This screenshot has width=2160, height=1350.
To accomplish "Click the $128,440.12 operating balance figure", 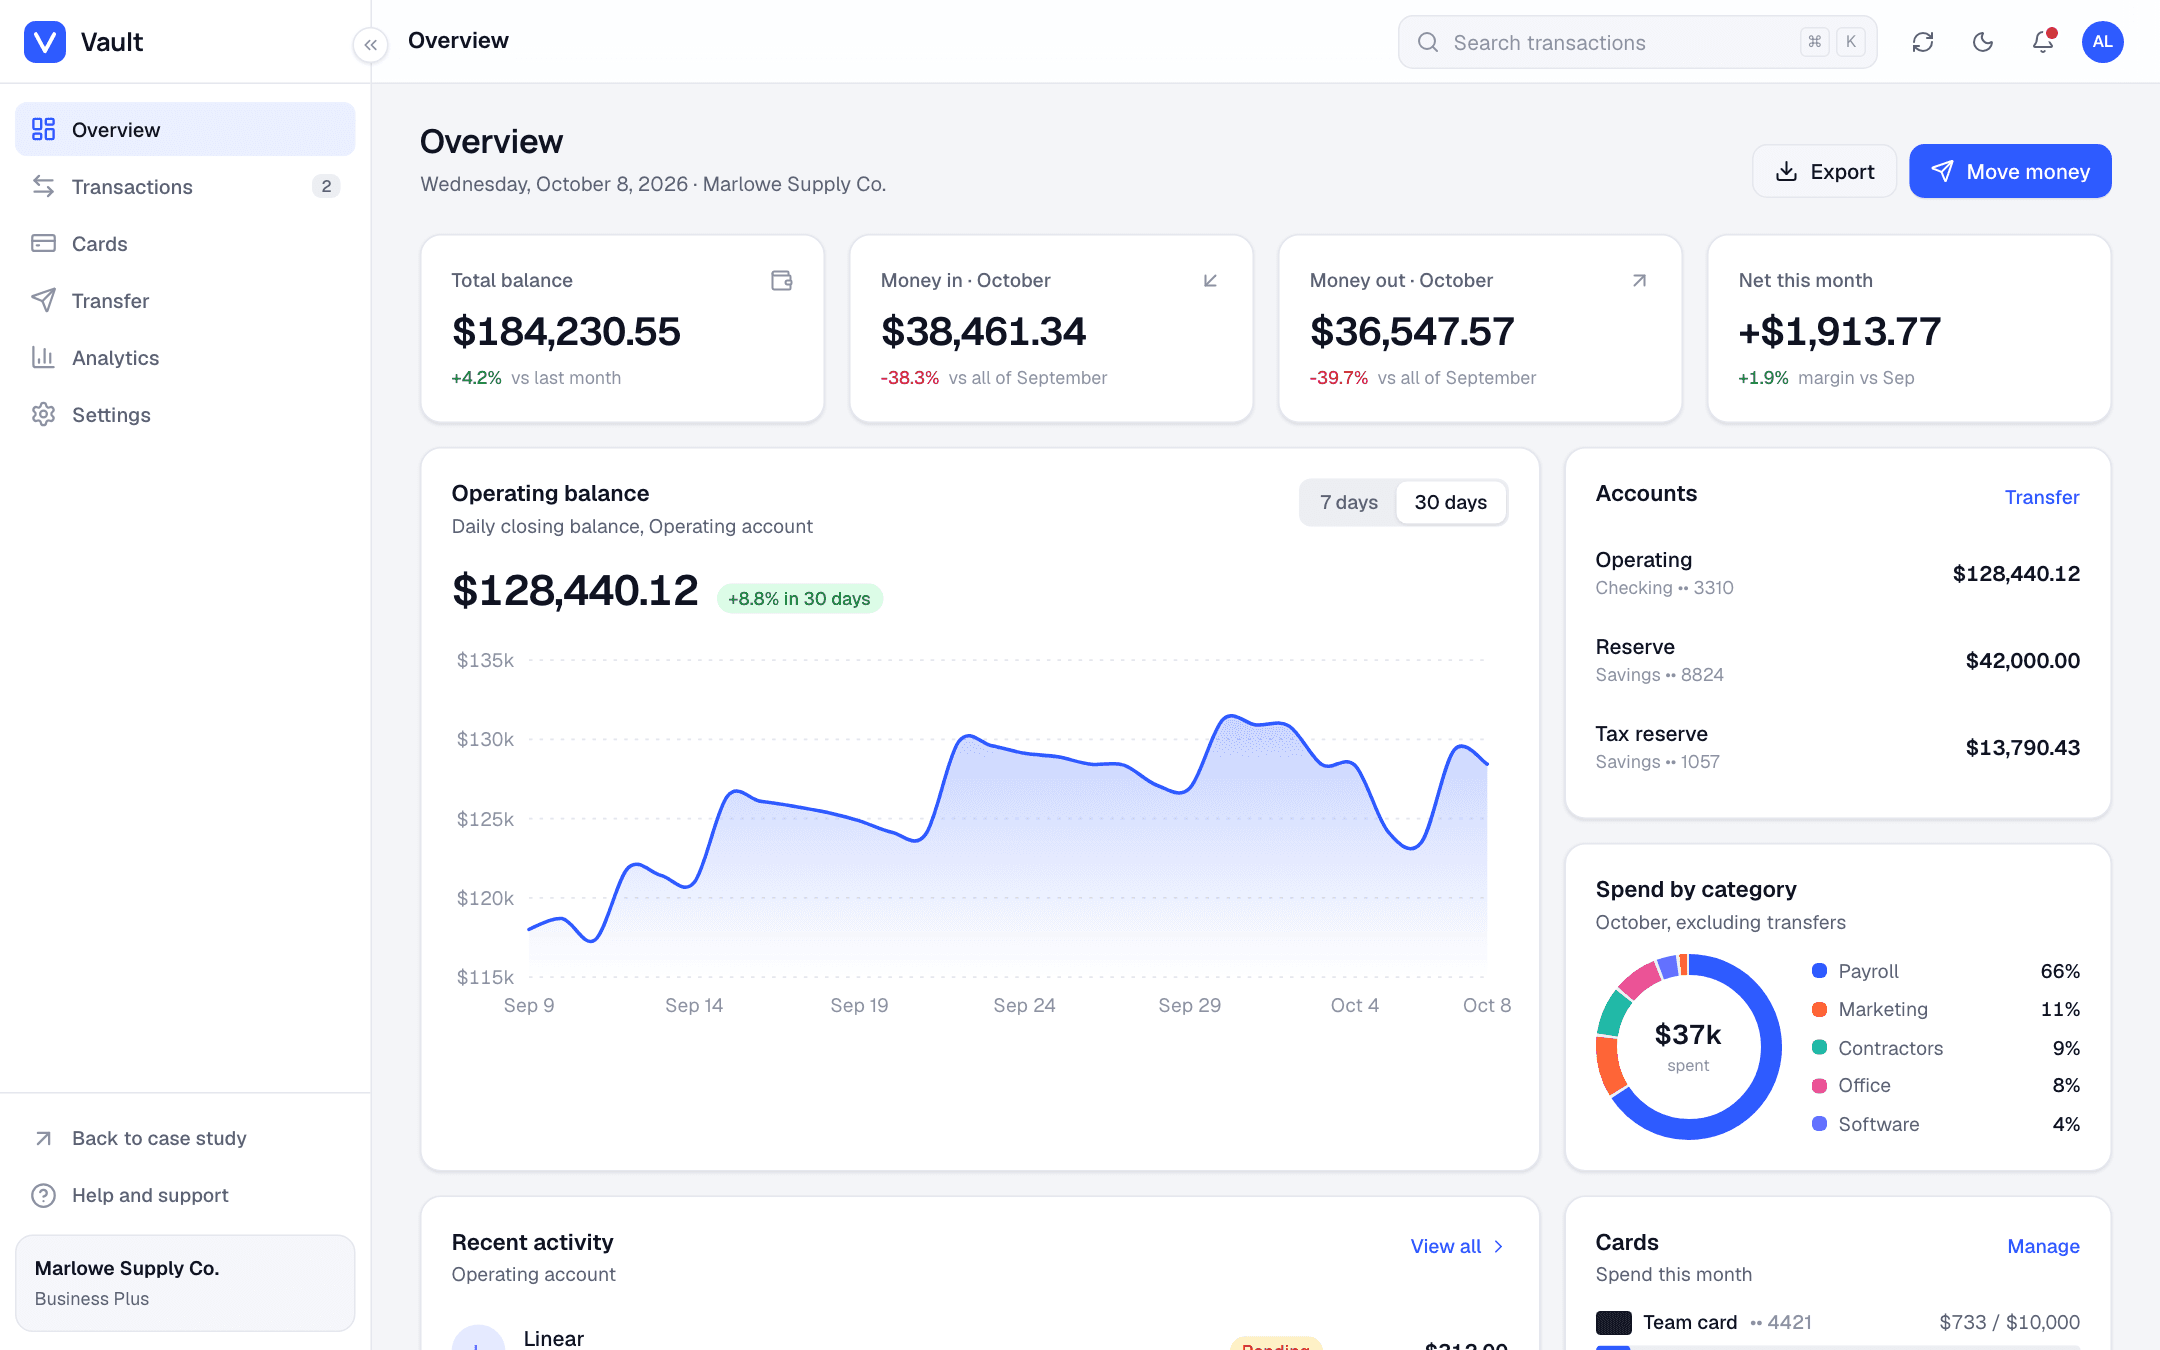I will [x=575, y=590].
